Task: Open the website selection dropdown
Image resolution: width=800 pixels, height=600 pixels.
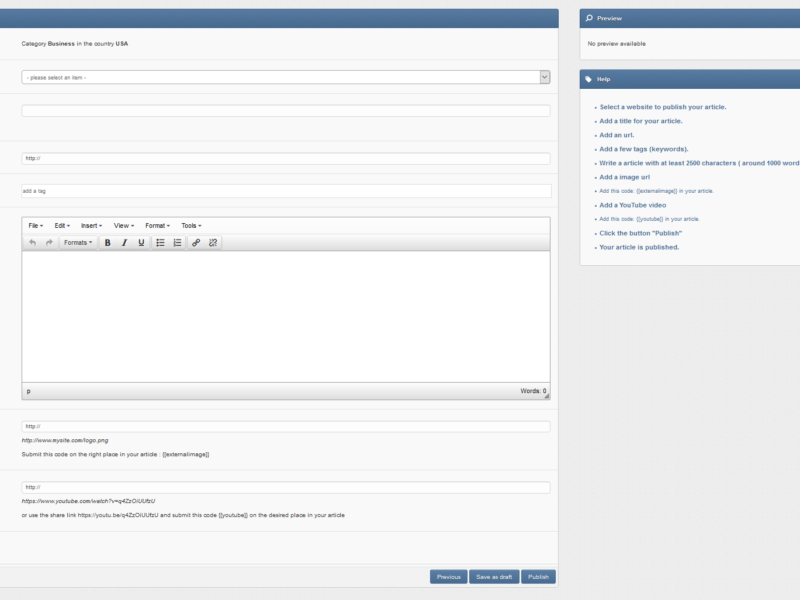Action: (x=286, y=78)
